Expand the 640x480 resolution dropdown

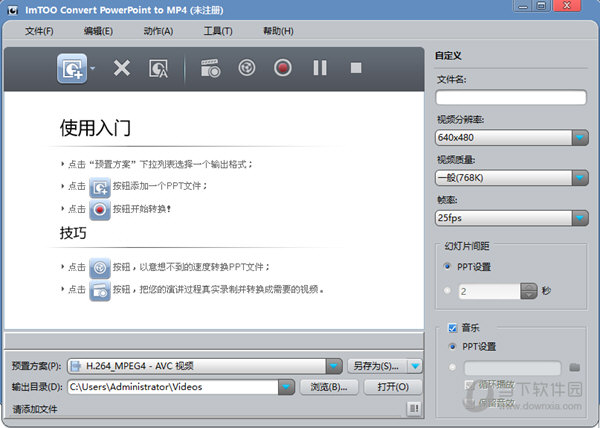coord(580,137)
